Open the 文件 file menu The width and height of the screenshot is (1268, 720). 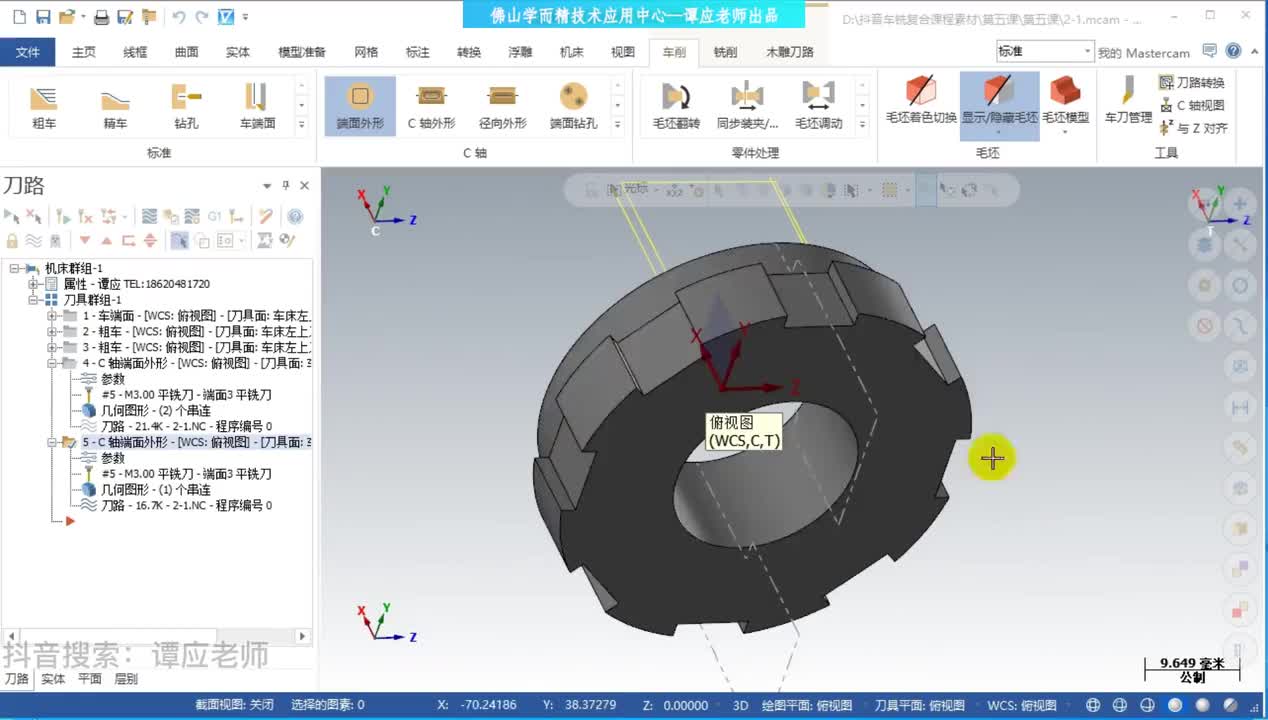tap(28, 52)
